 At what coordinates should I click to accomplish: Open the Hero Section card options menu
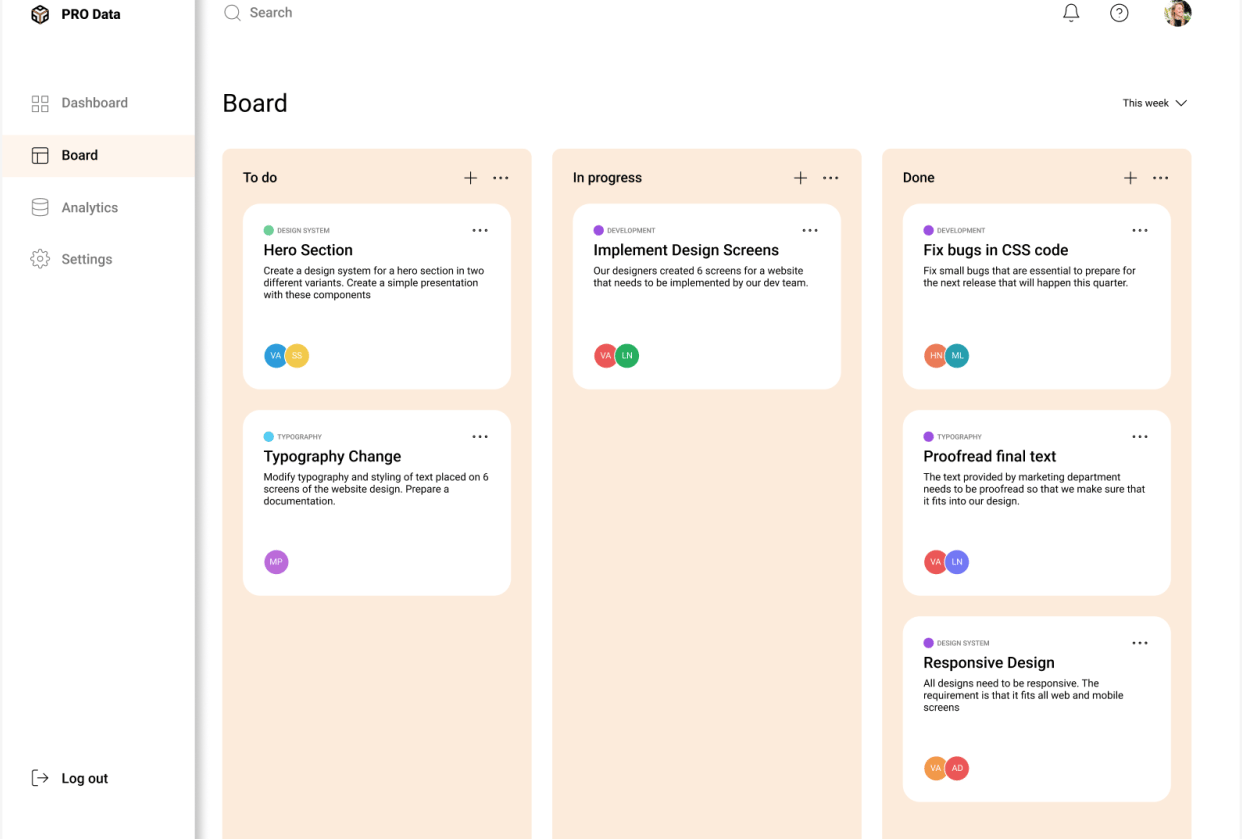pos(480,230)
